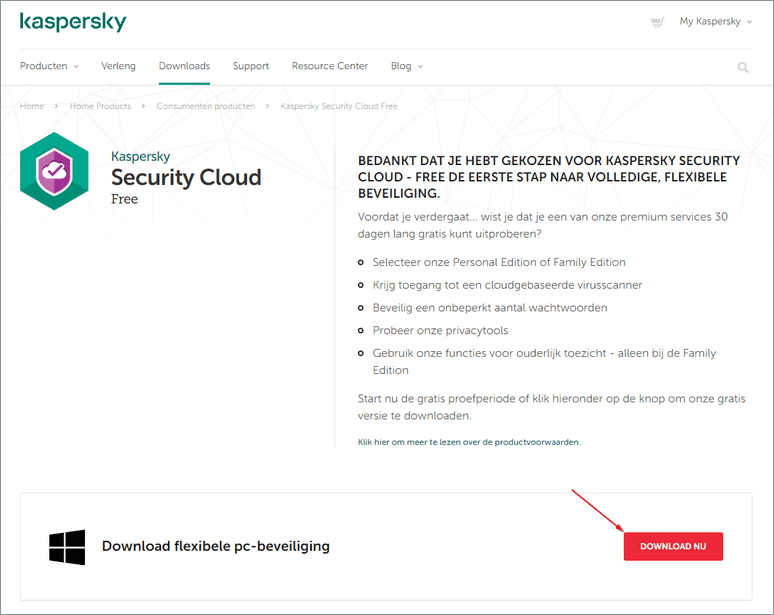Expand the My Kaspersky dropdown

point(715,22)
